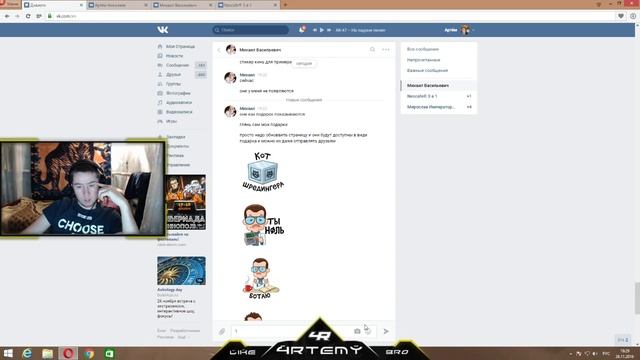
Task: Click the paperclip attach icon
Action: [x=222, y=331]
